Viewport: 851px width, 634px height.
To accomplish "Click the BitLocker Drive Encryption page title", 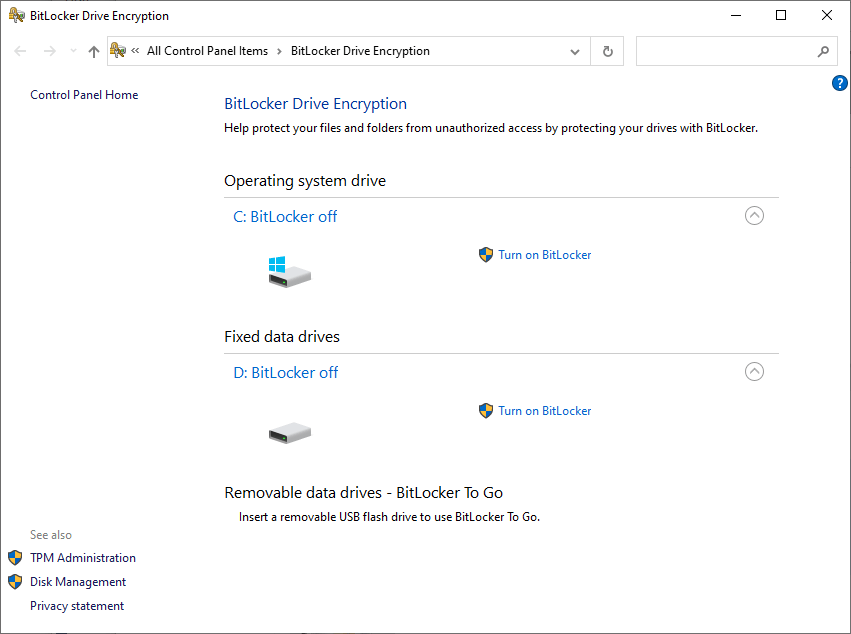I will (x=315, y=104).
